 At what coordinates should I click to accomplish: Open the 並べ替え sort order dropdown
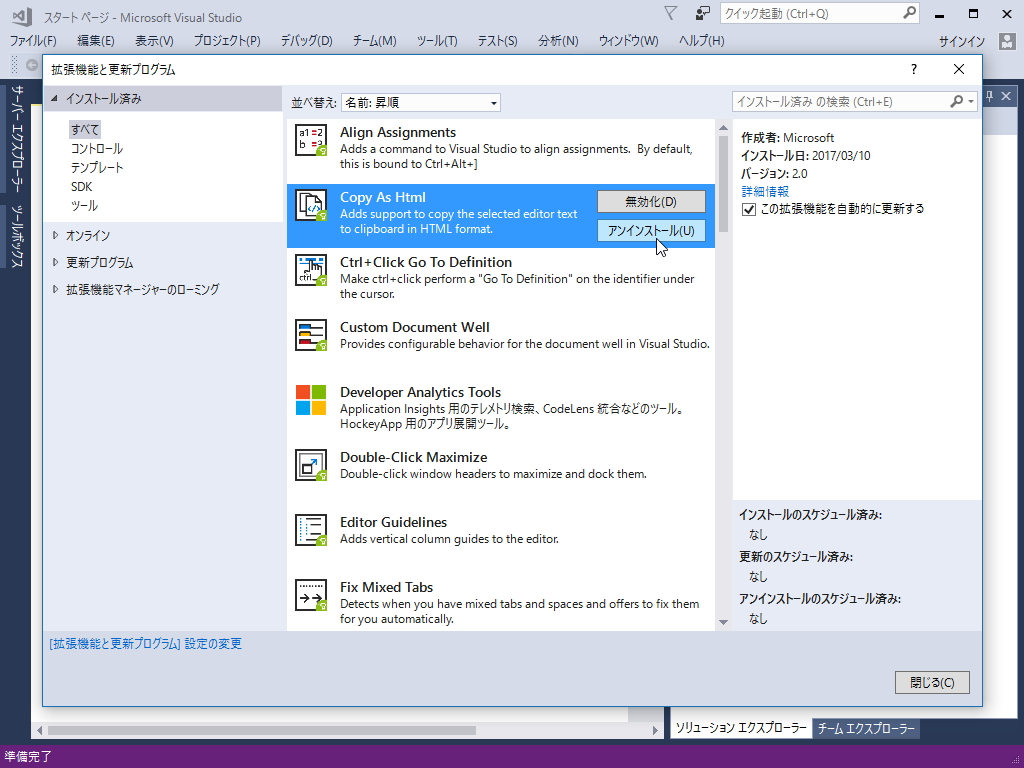coord(421,103)
